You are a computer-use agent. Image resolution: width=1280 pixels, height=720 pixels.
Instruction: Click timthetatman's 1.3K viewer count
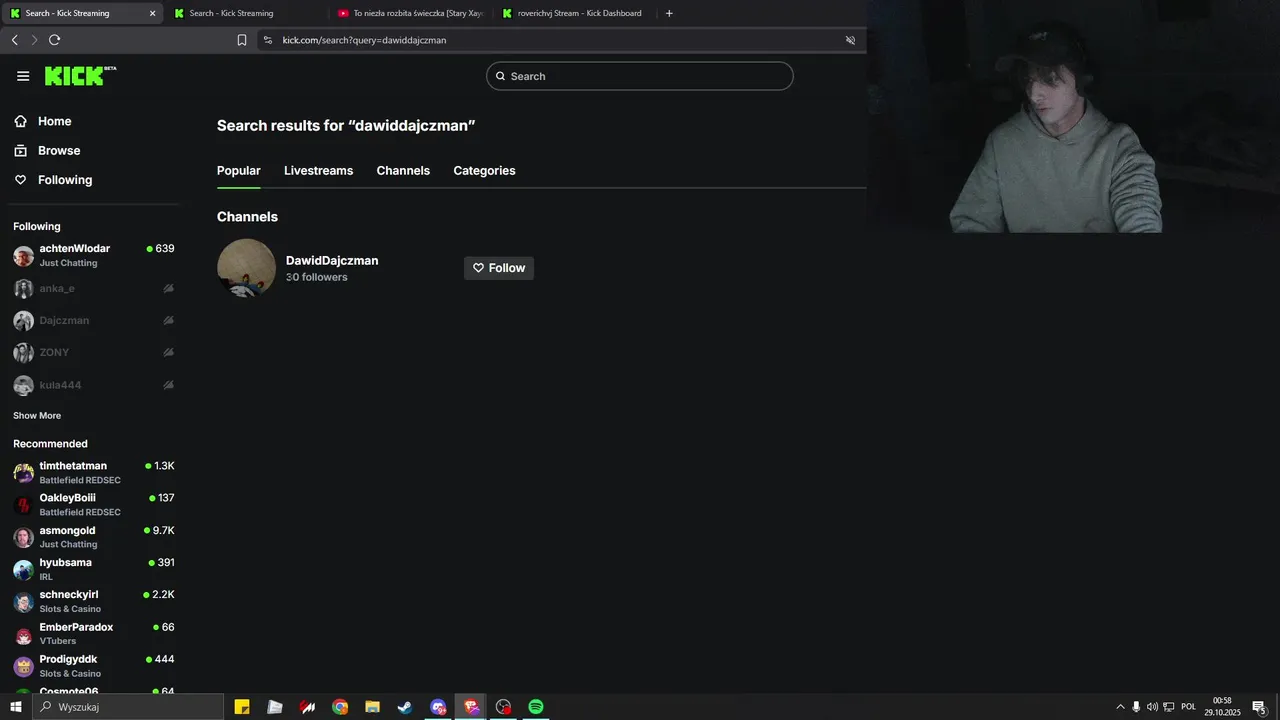click(x=164, y=466)
